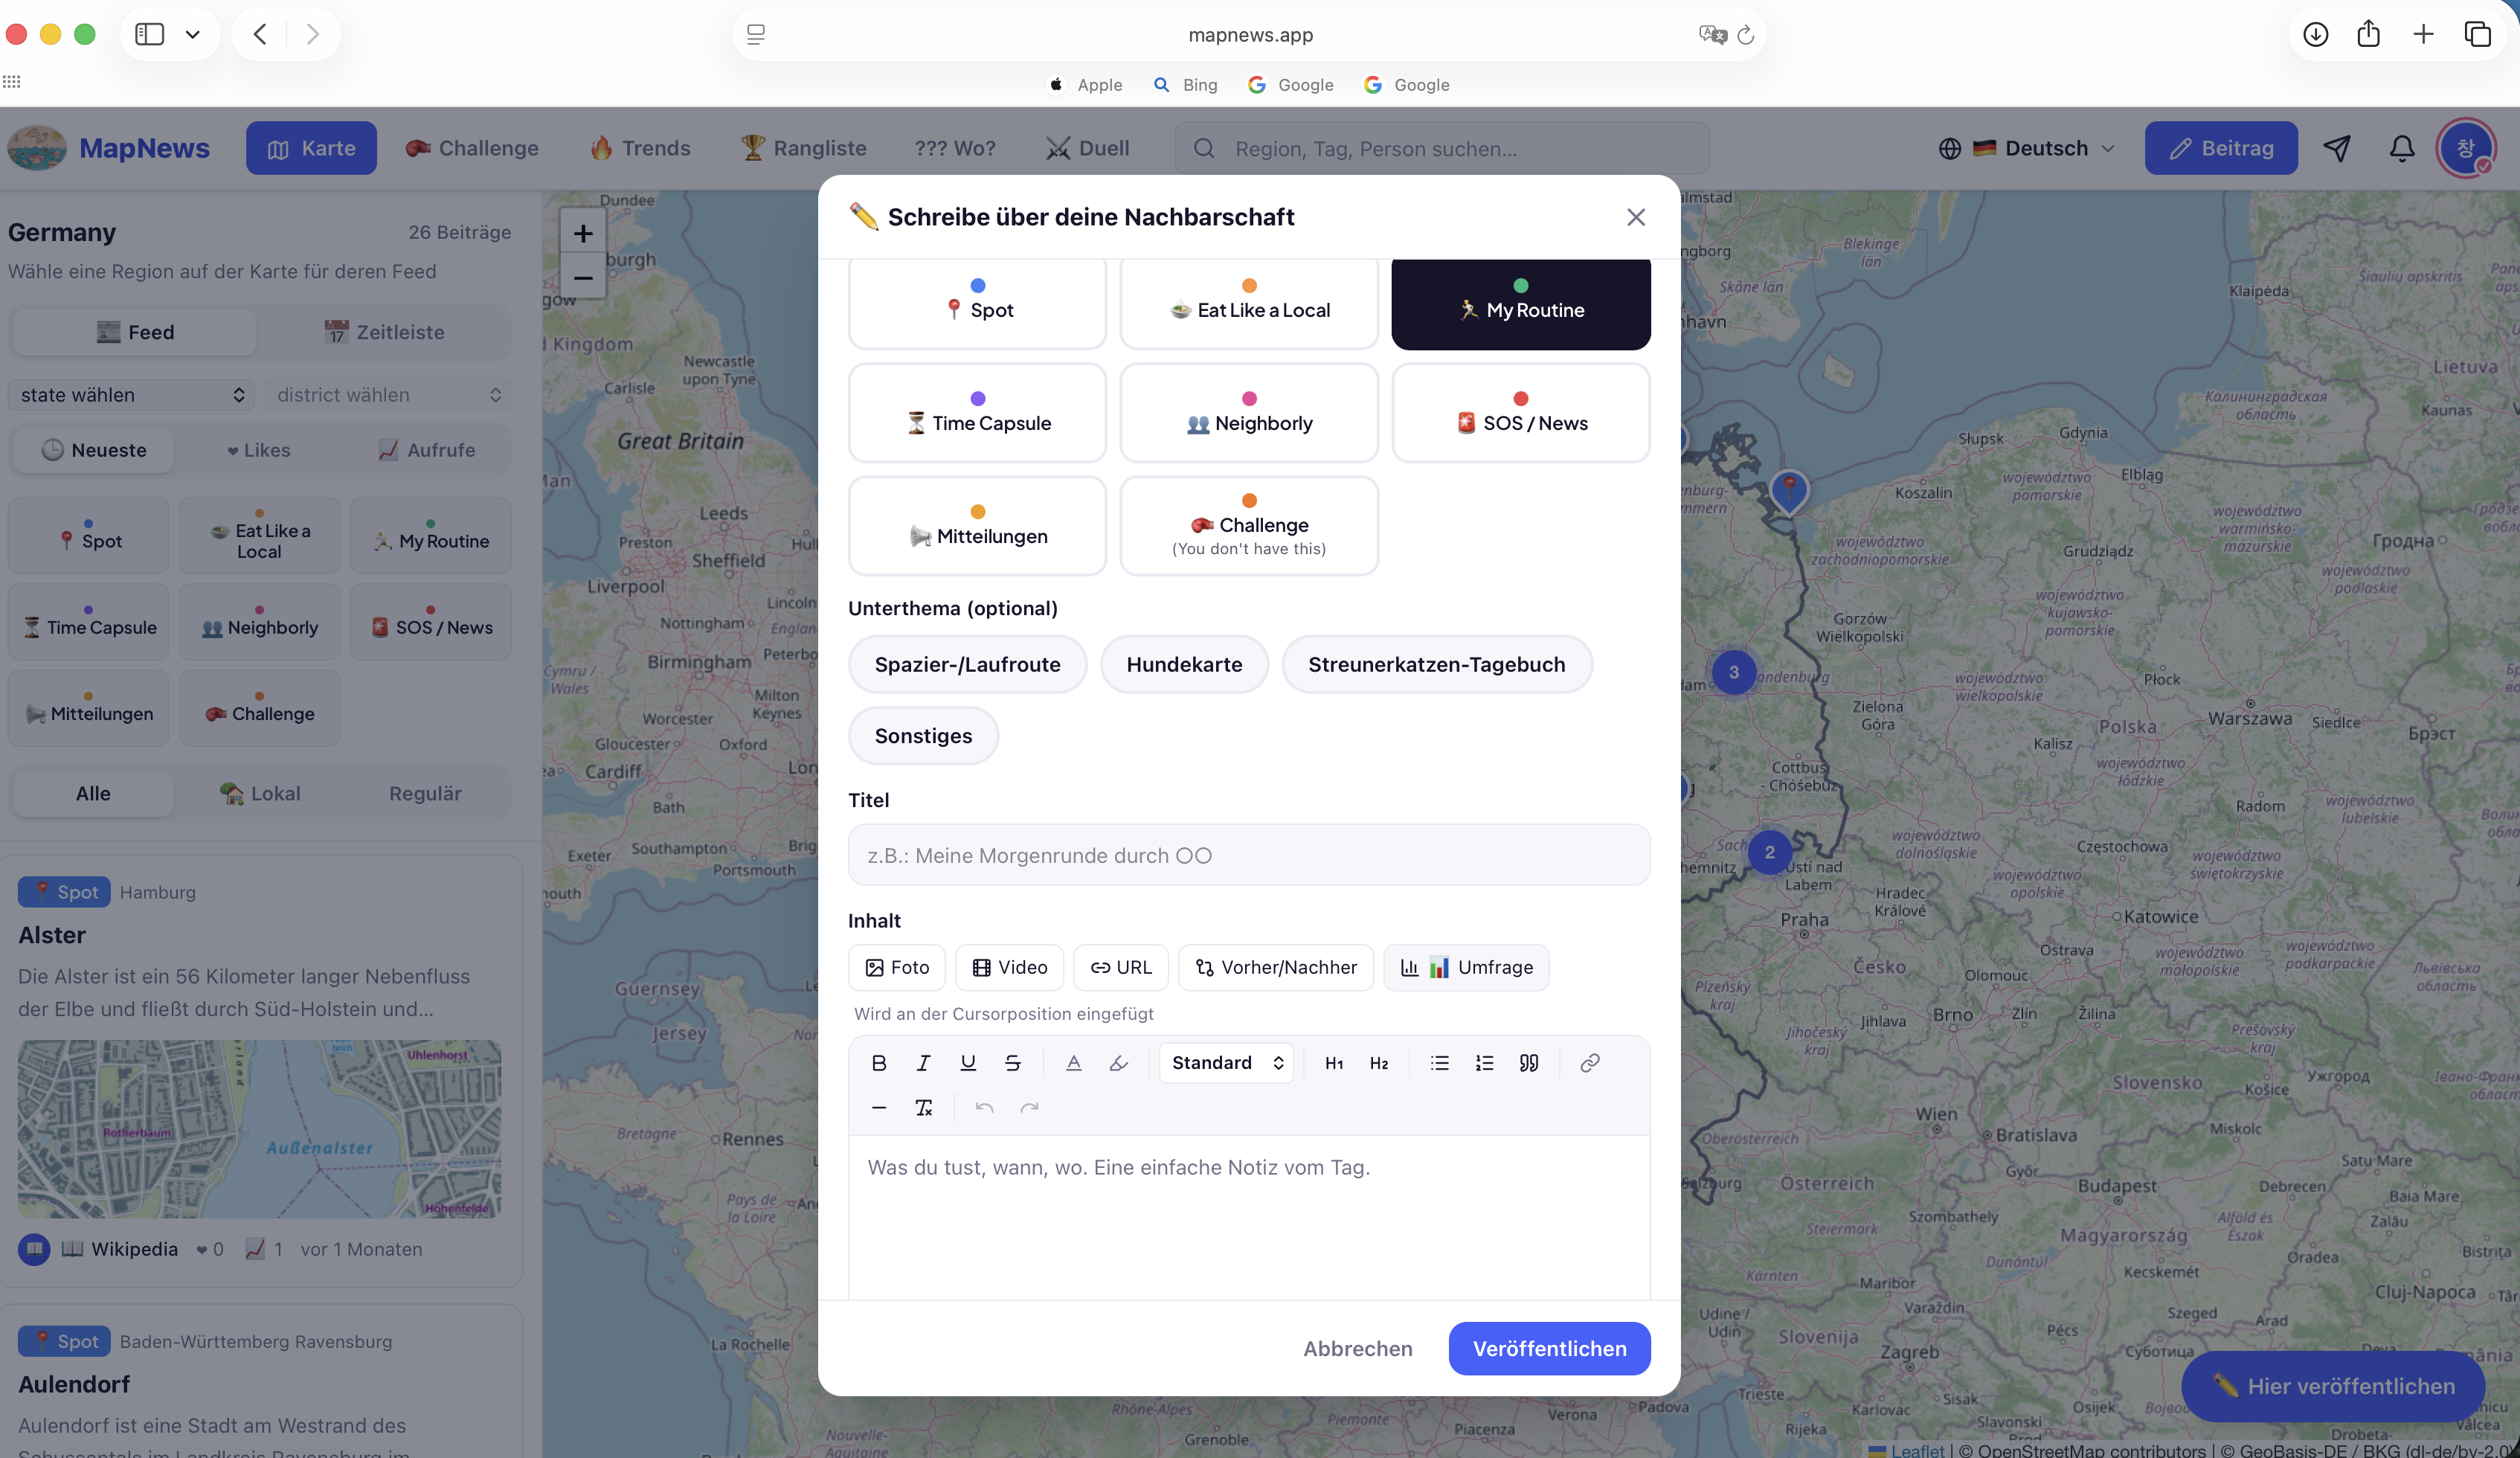Focus the Titel input field
Image resolution: width=2520 pixels, height=1458 pixels.
click(1249, 855)
